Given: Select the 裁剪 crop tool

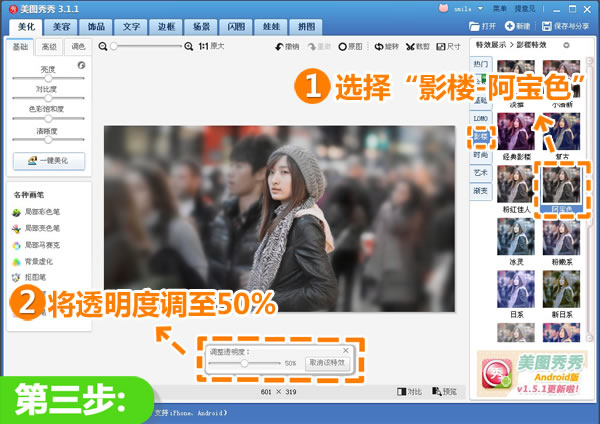Looking at the screenshot, I should coord(418,47).
